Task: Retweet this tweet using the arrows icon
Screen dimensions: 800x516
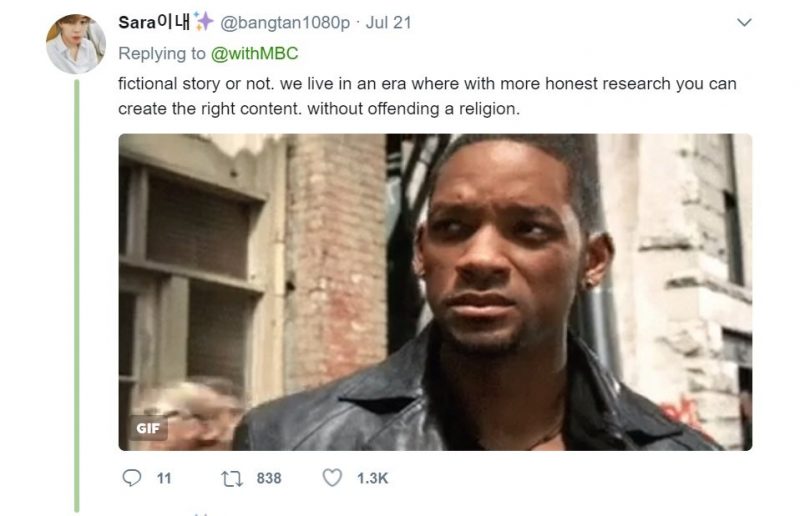Action: tap(232, 478)
